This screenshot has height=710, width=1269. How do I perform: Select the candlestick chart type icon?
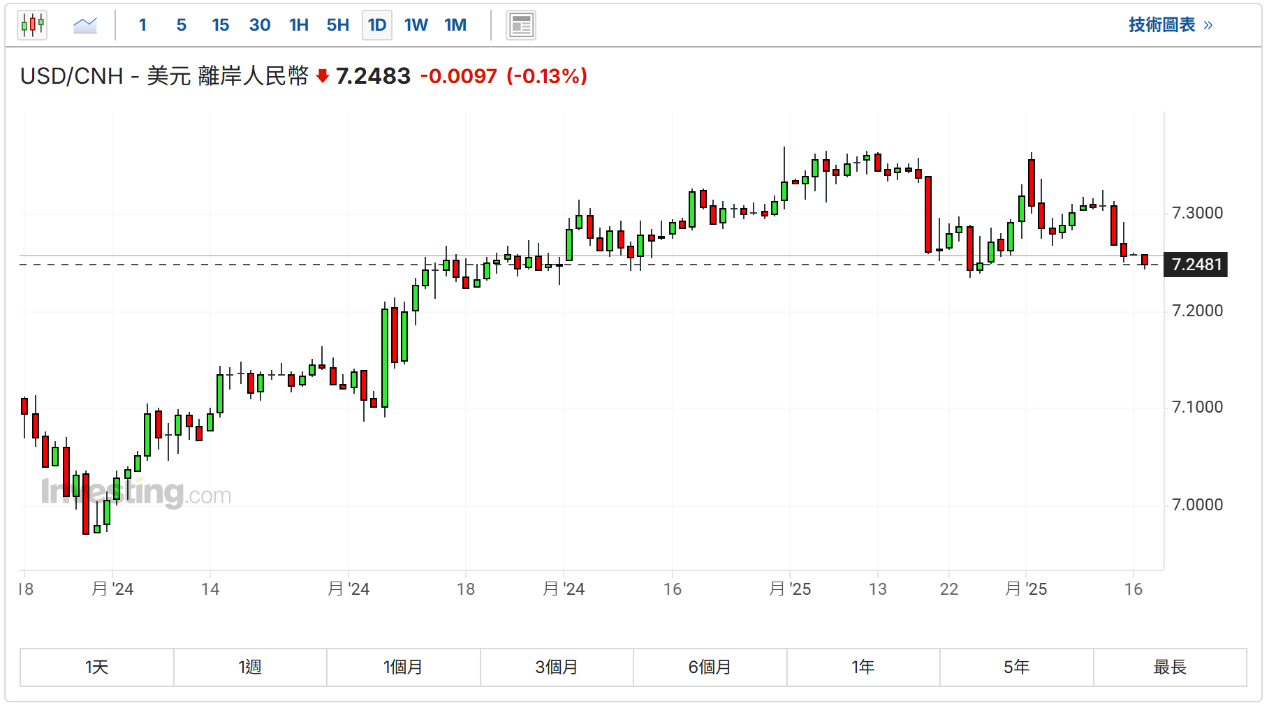32,25
